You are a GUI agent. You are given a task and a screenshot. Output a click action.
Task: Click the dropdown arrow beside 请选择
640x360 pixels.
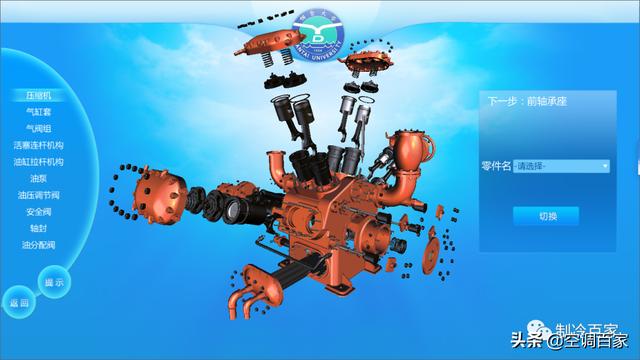click(x=604, y=166)
